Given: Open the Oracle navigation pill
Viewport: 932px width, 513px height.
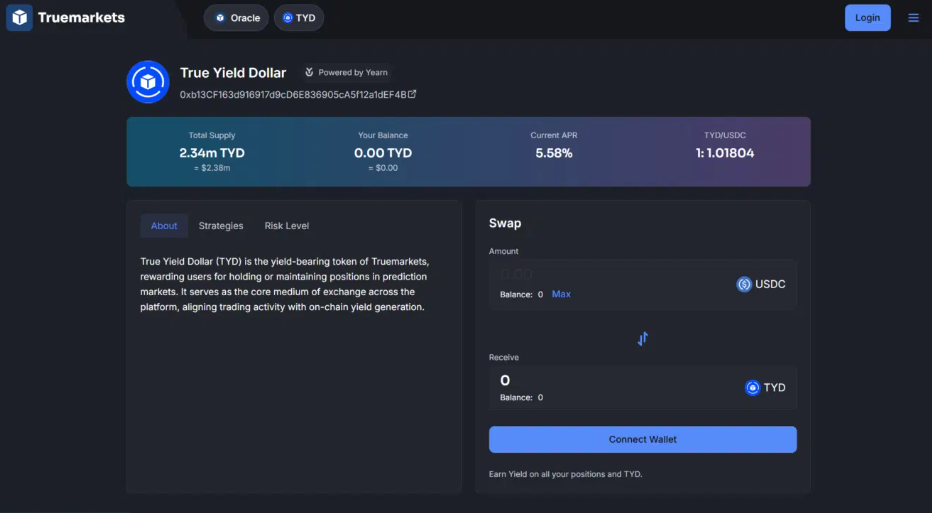Looking at the screenshot, I should tap(237, 18).
